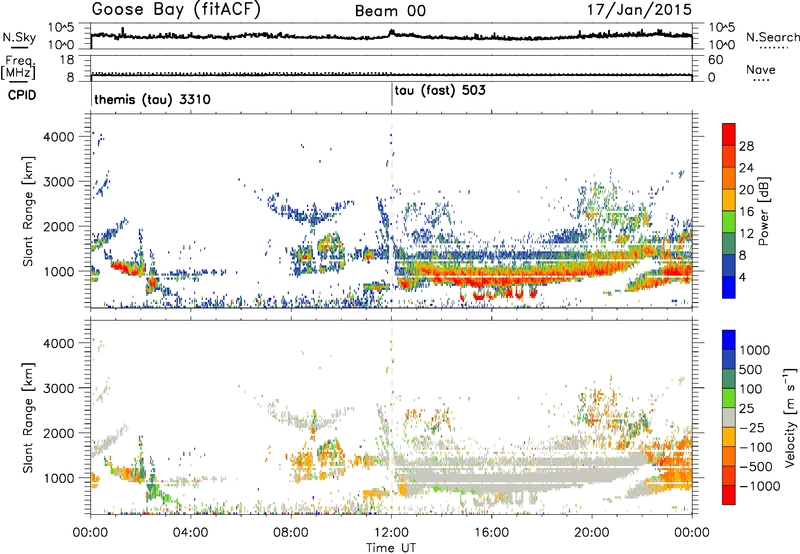
Task: Click the '28' tick on the power scale
Action: pos(746,146)
